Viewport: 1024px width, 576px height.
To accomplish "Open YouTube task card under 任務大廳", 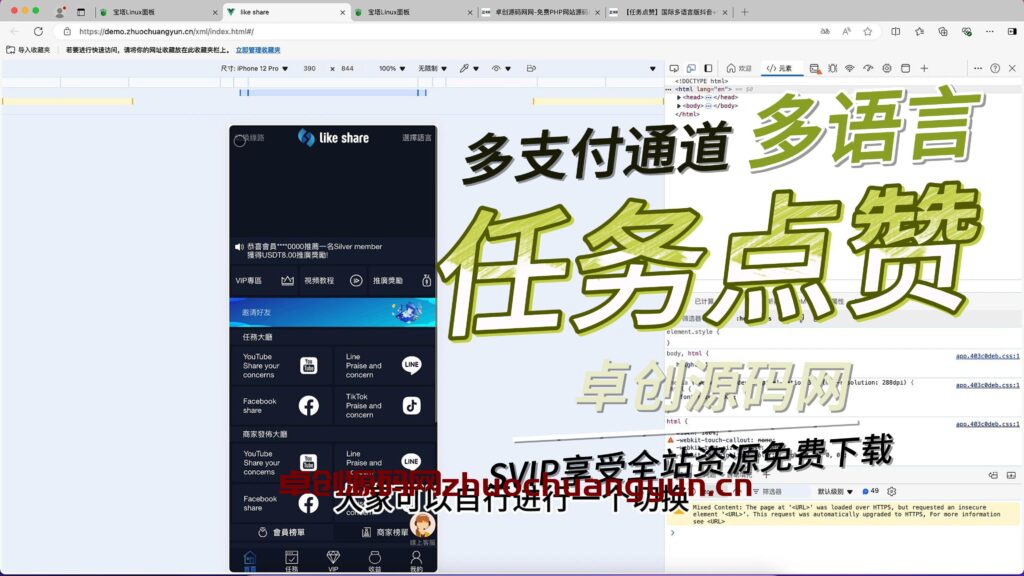I will (x=281, y=366).
